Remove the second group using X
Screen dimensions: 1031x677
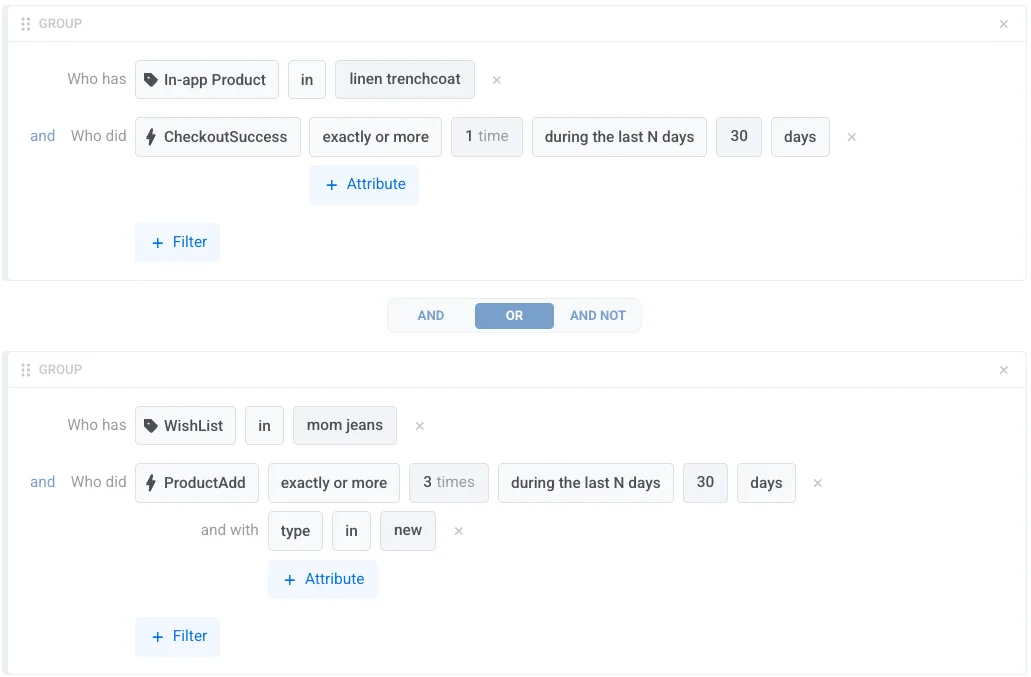point(1004,370)
